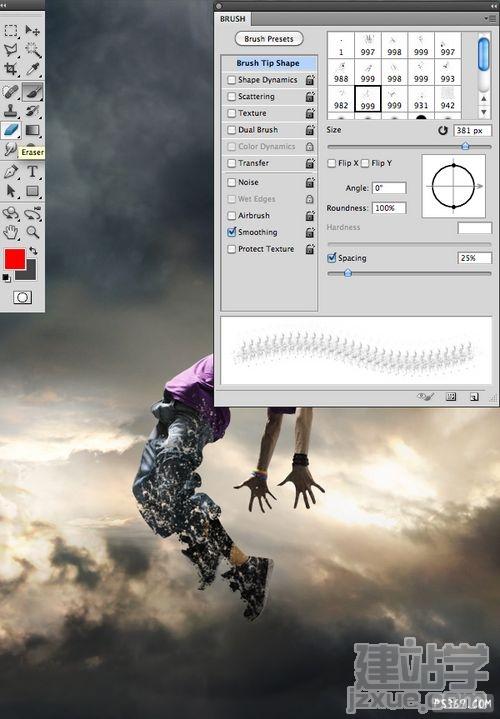Toggle the Flip X checkbox

click(x=332, y=163)
